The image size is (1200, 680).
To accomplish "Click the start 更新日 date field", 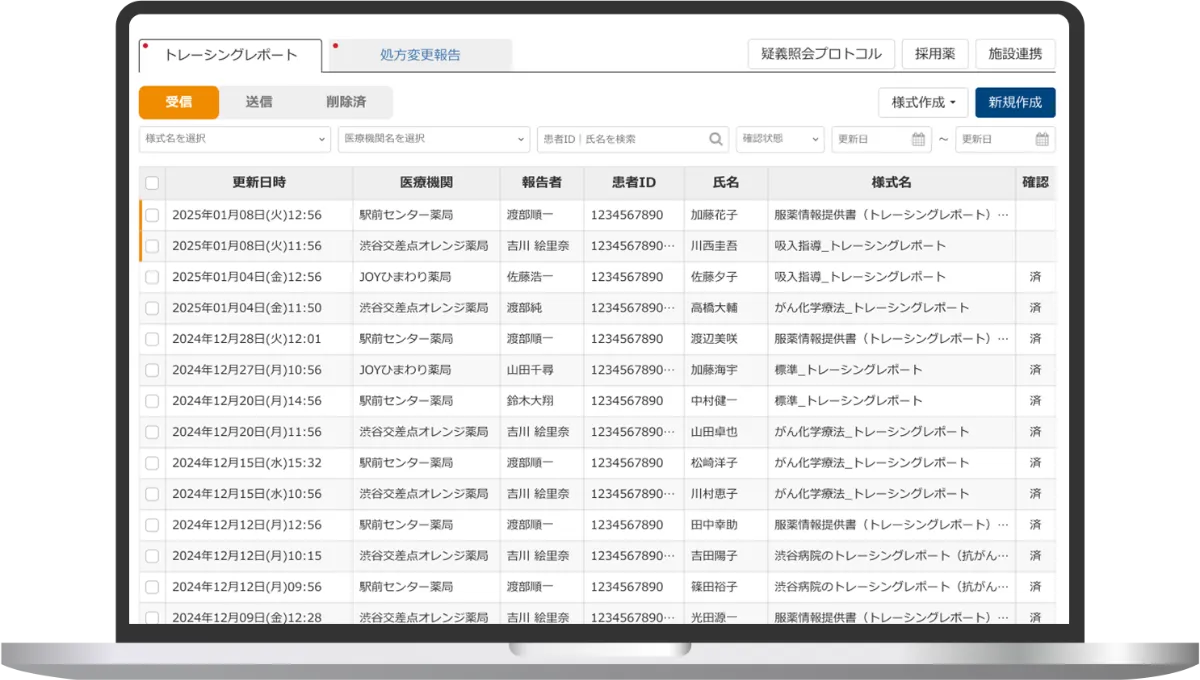I will pos(881,139).
